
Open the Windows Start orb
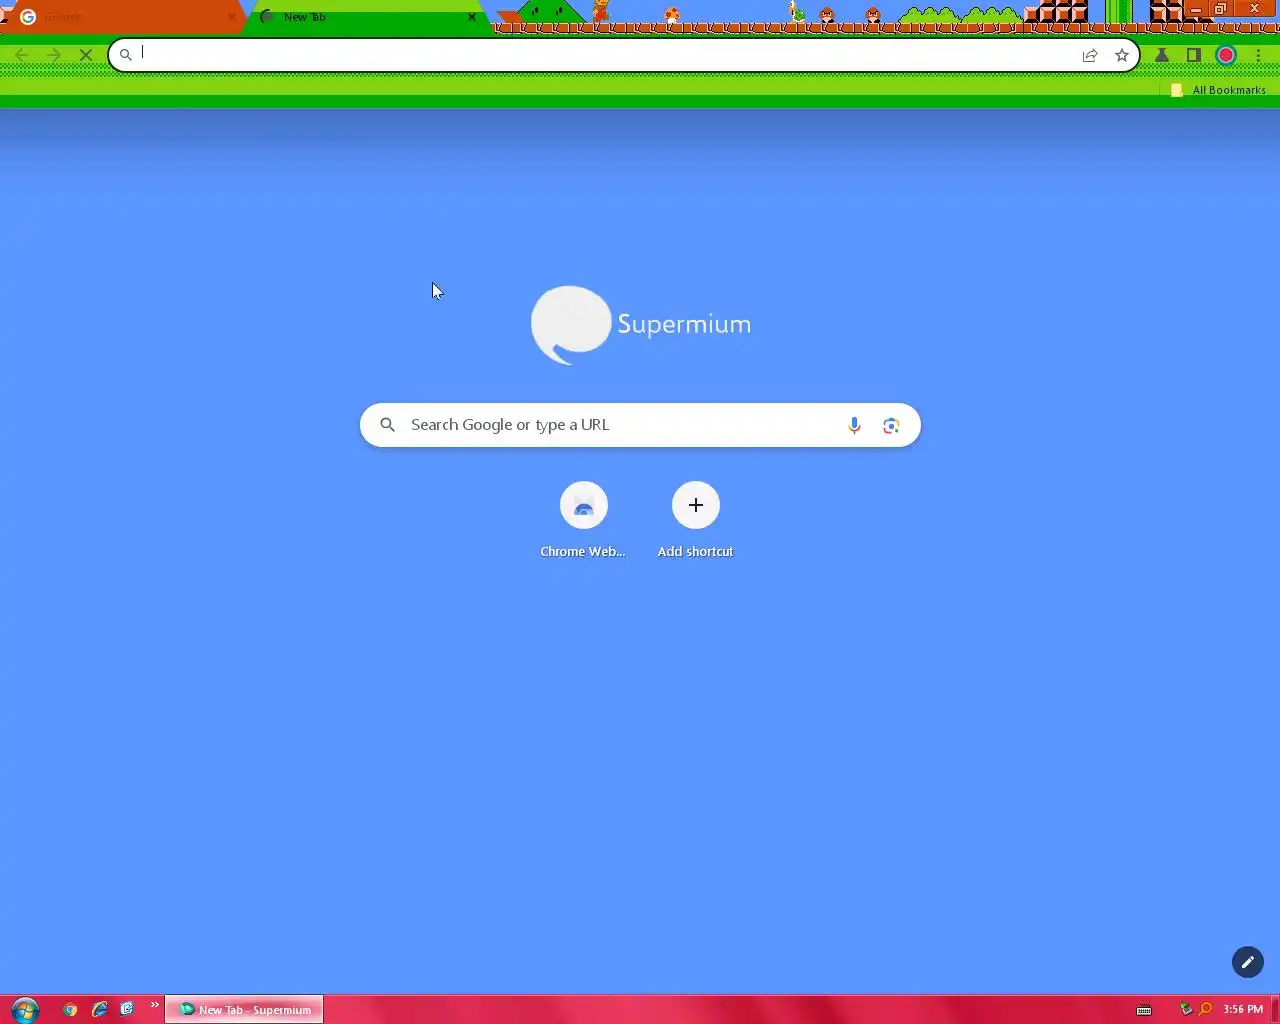(x=24, y=1009)
